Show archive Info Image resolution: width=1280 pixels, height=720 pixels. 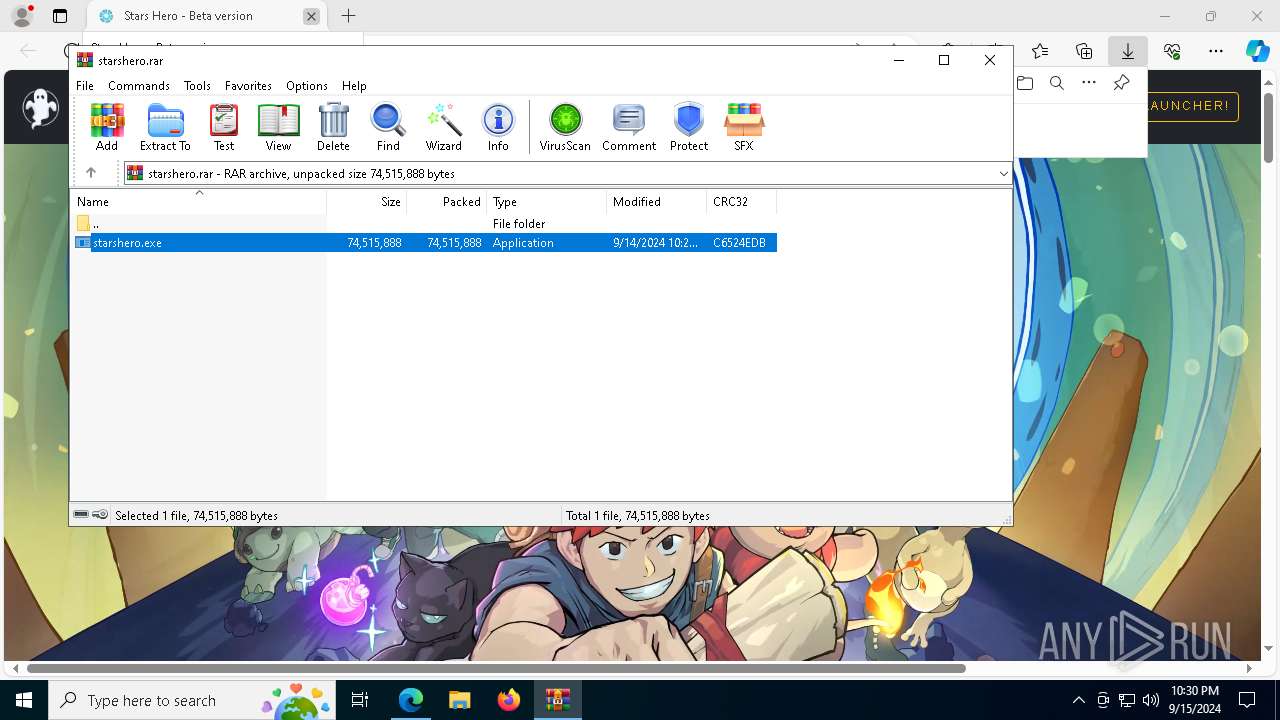pyautogui.click(x=498, y=127)
